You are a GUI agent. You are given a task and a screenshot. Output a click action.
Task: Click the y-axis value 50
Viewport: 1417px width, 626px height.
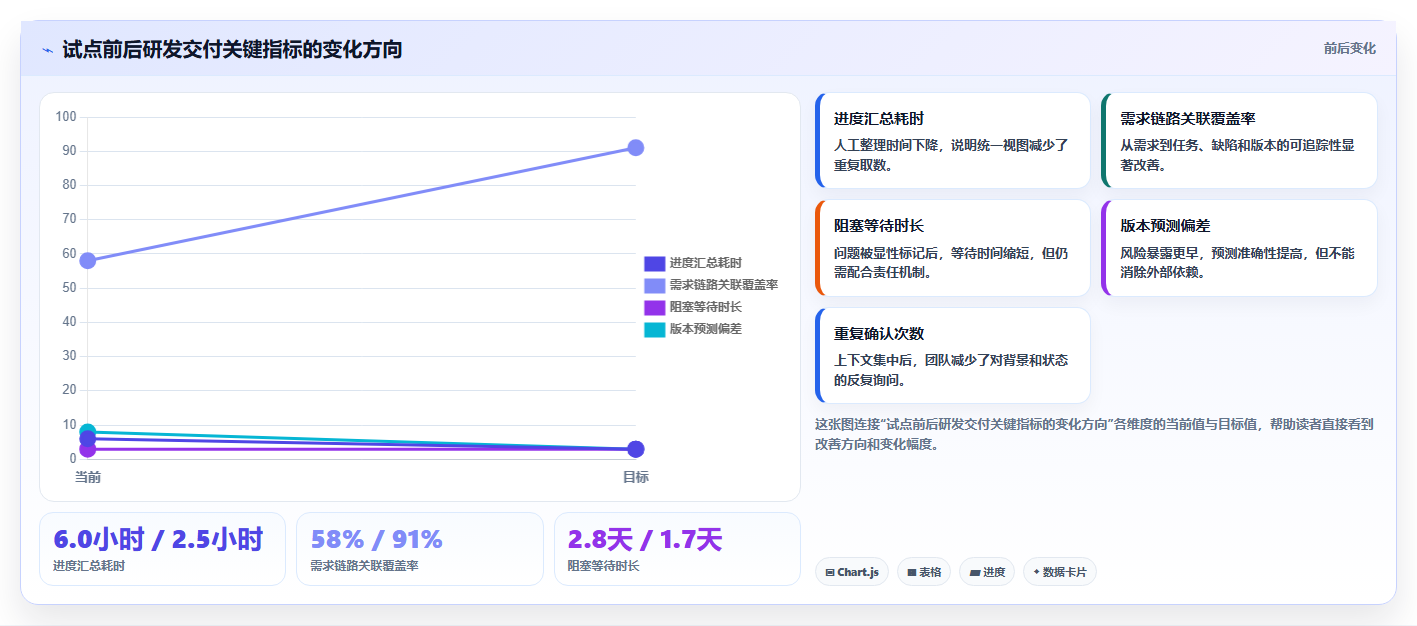click(69, 288)
